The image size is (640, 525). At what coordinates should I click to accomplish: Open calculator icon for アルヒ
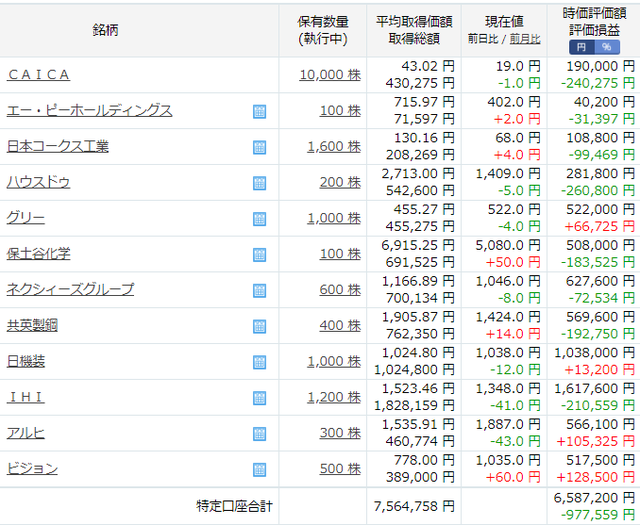click(260, 434)
